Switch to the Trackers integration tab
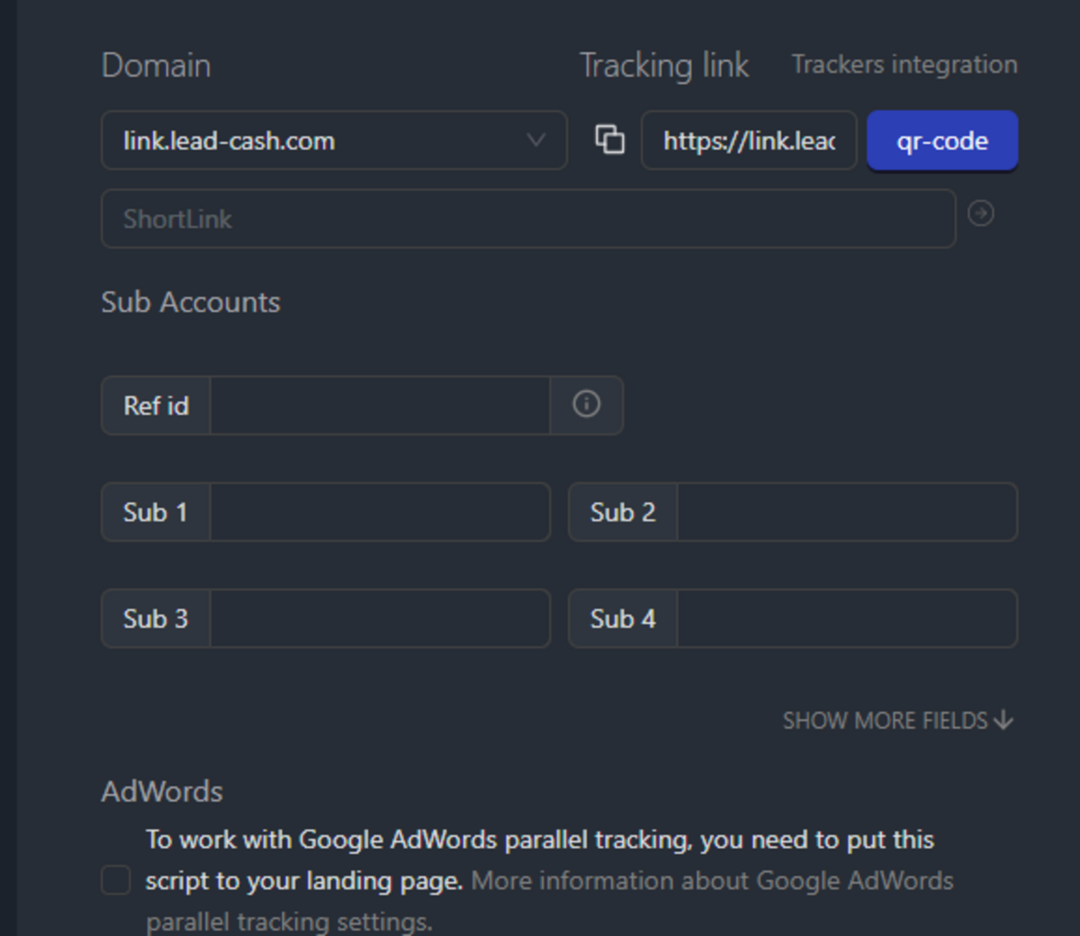This screenshot has width=1080, height=936. click(x=904, y=65)
